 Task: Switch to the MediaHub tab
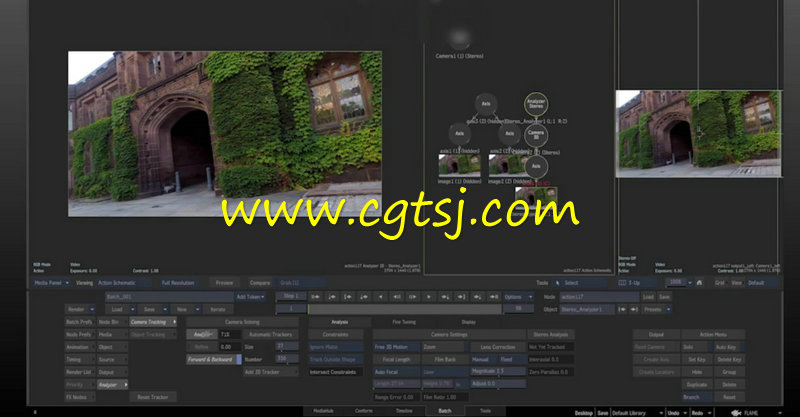point(323,411)
